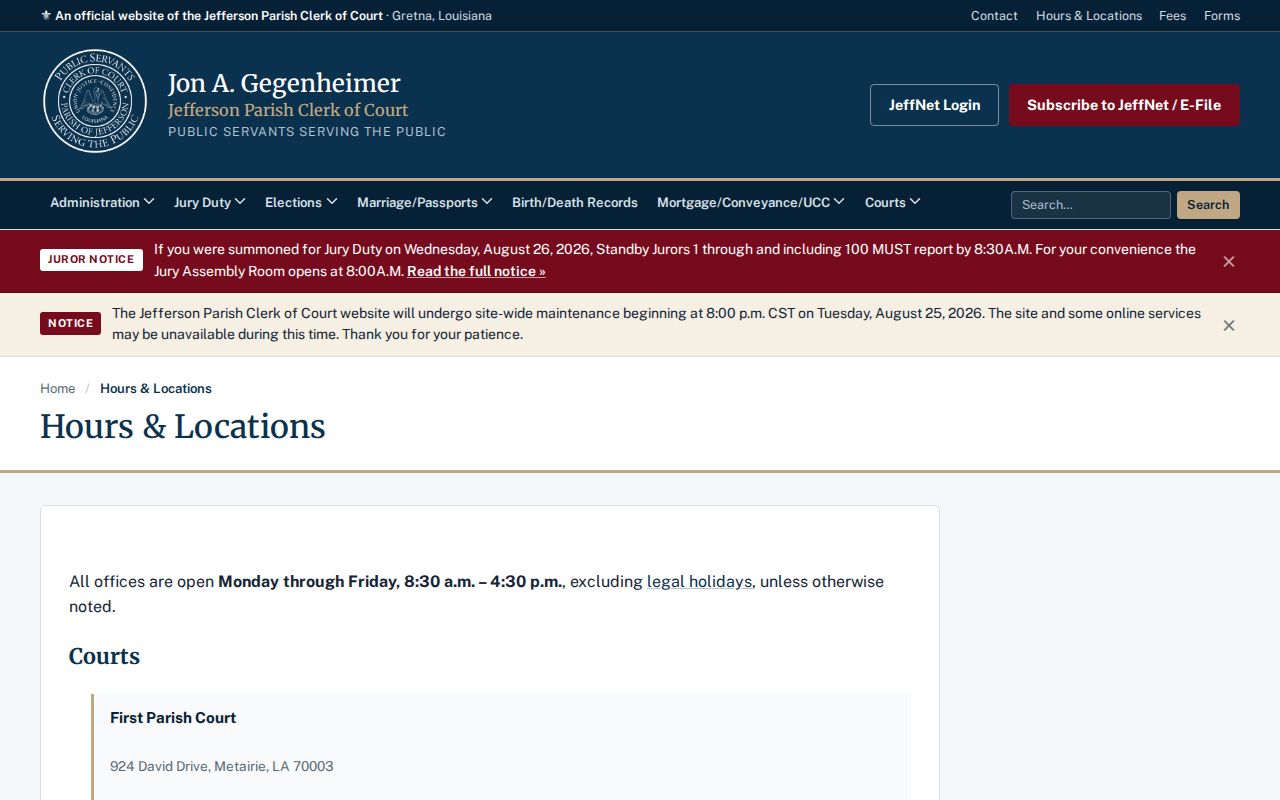Image resolution: width=1280 pixels, height=800 pixels.
Task: Click the Courts section heading
Action: click(104, 656)
